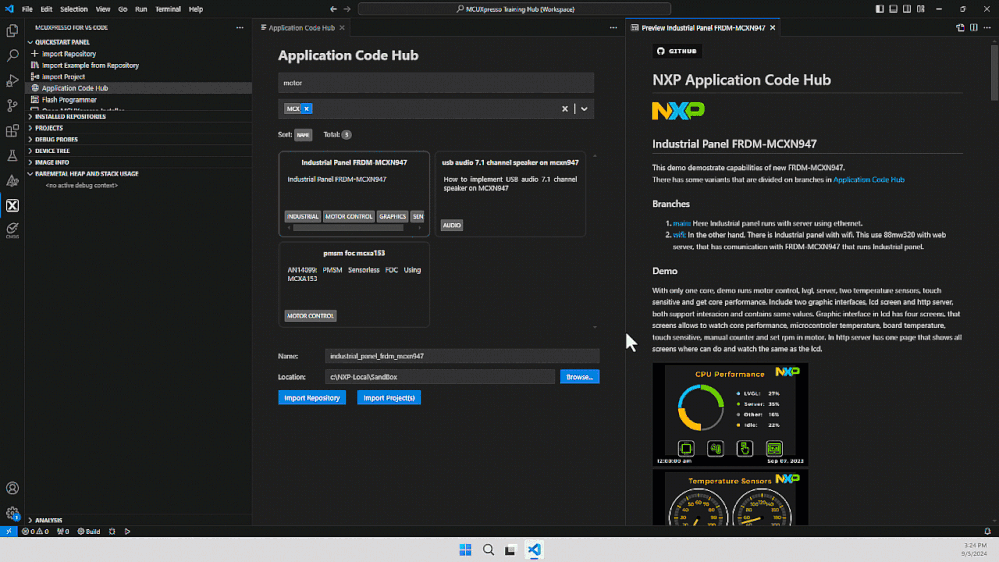Open Run and Debug view
999x562 pixels.
pos(12,80)
